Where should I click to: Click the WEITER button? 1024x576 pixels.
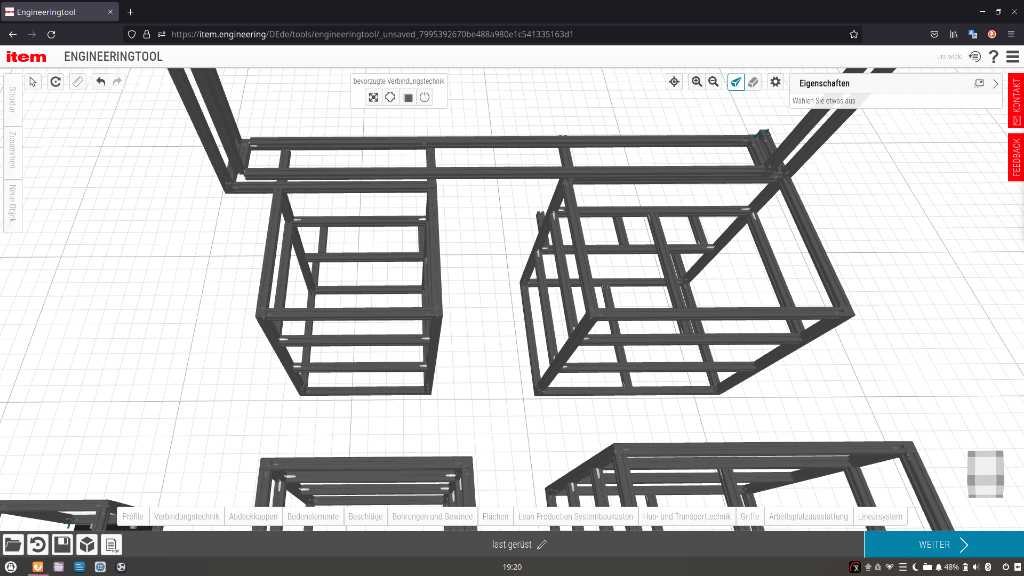click(943, 545)
